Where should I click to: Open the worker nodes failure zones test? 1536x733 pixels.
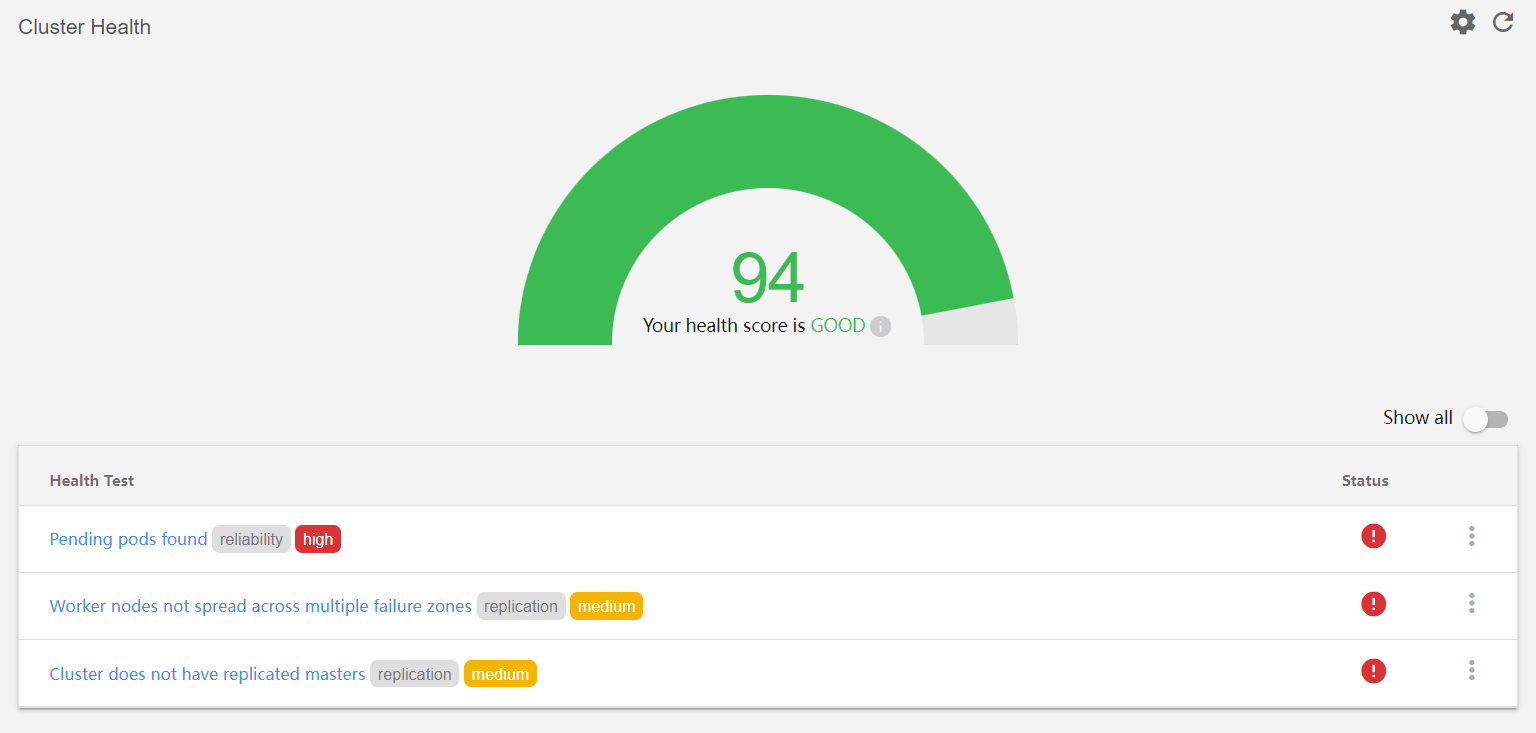[x=260, y=605]
